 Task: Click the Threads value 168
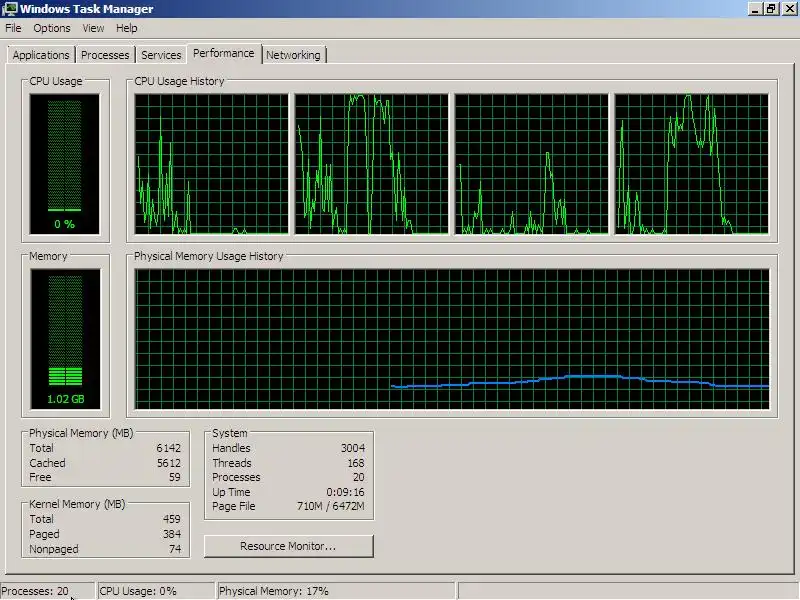[x=356, y=463]
